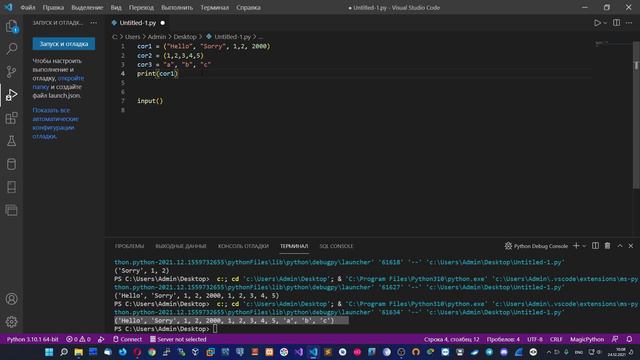Screen dimensions: 640x360
Task: Switch to the ВЫХОДНЫЕ ДАННЫЕ tab
Action: click(x=181, y=246)
